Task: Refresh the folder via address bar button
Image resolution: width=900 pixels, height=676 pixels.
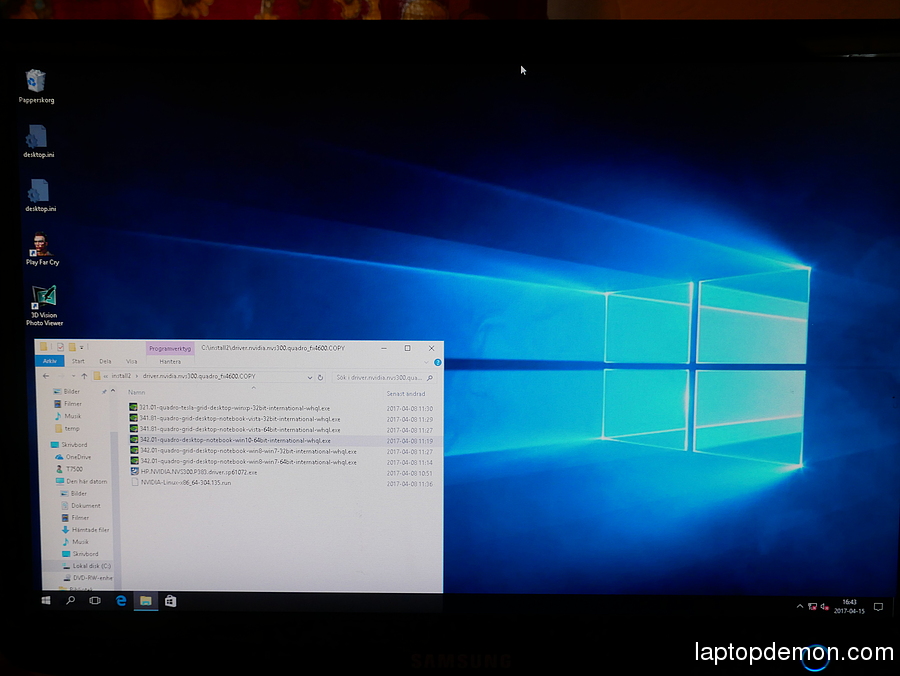Action: click(x=320, y=377)
